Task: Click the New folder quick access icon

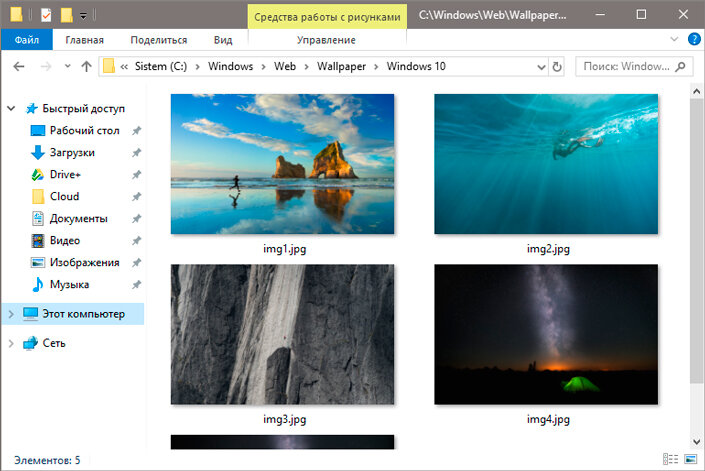Action: click(x=67, y=15)
